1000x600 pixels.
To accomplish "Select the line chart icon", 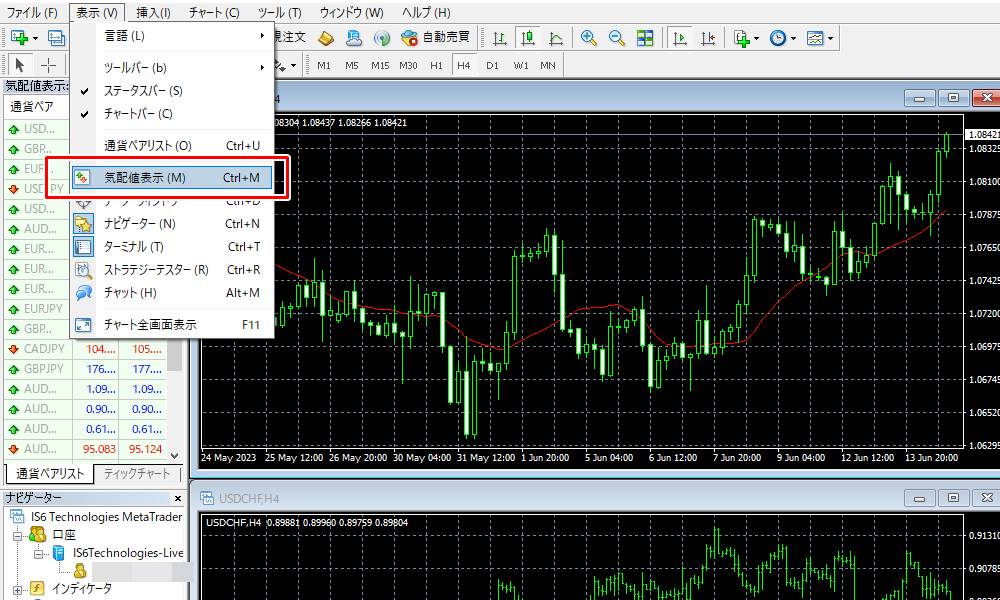I will click(556, 38).
